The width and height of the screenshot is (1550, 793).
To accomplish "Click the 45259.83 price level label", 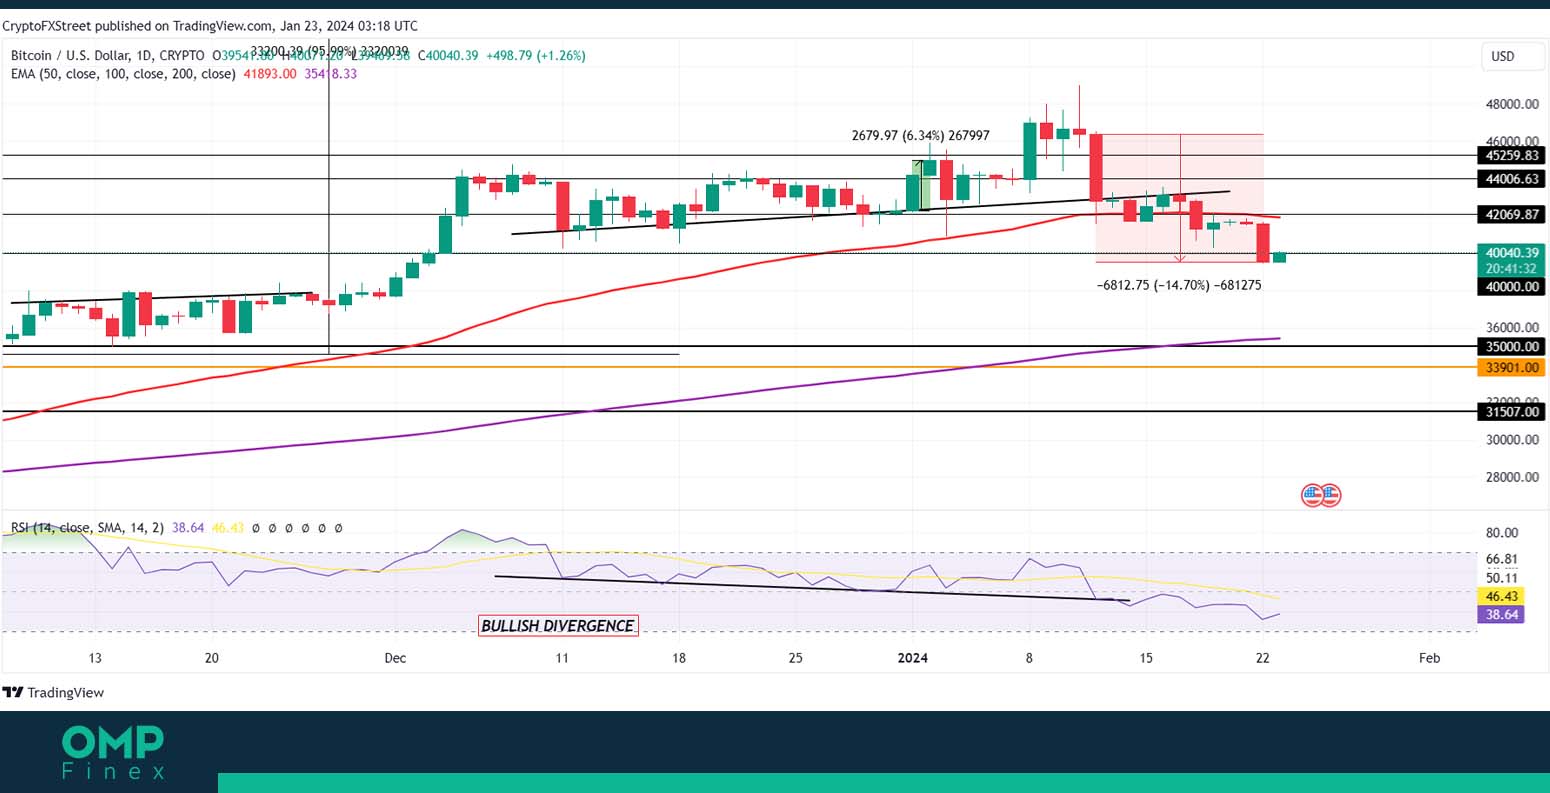I will pyautogui.click(x=1510, y=155).
